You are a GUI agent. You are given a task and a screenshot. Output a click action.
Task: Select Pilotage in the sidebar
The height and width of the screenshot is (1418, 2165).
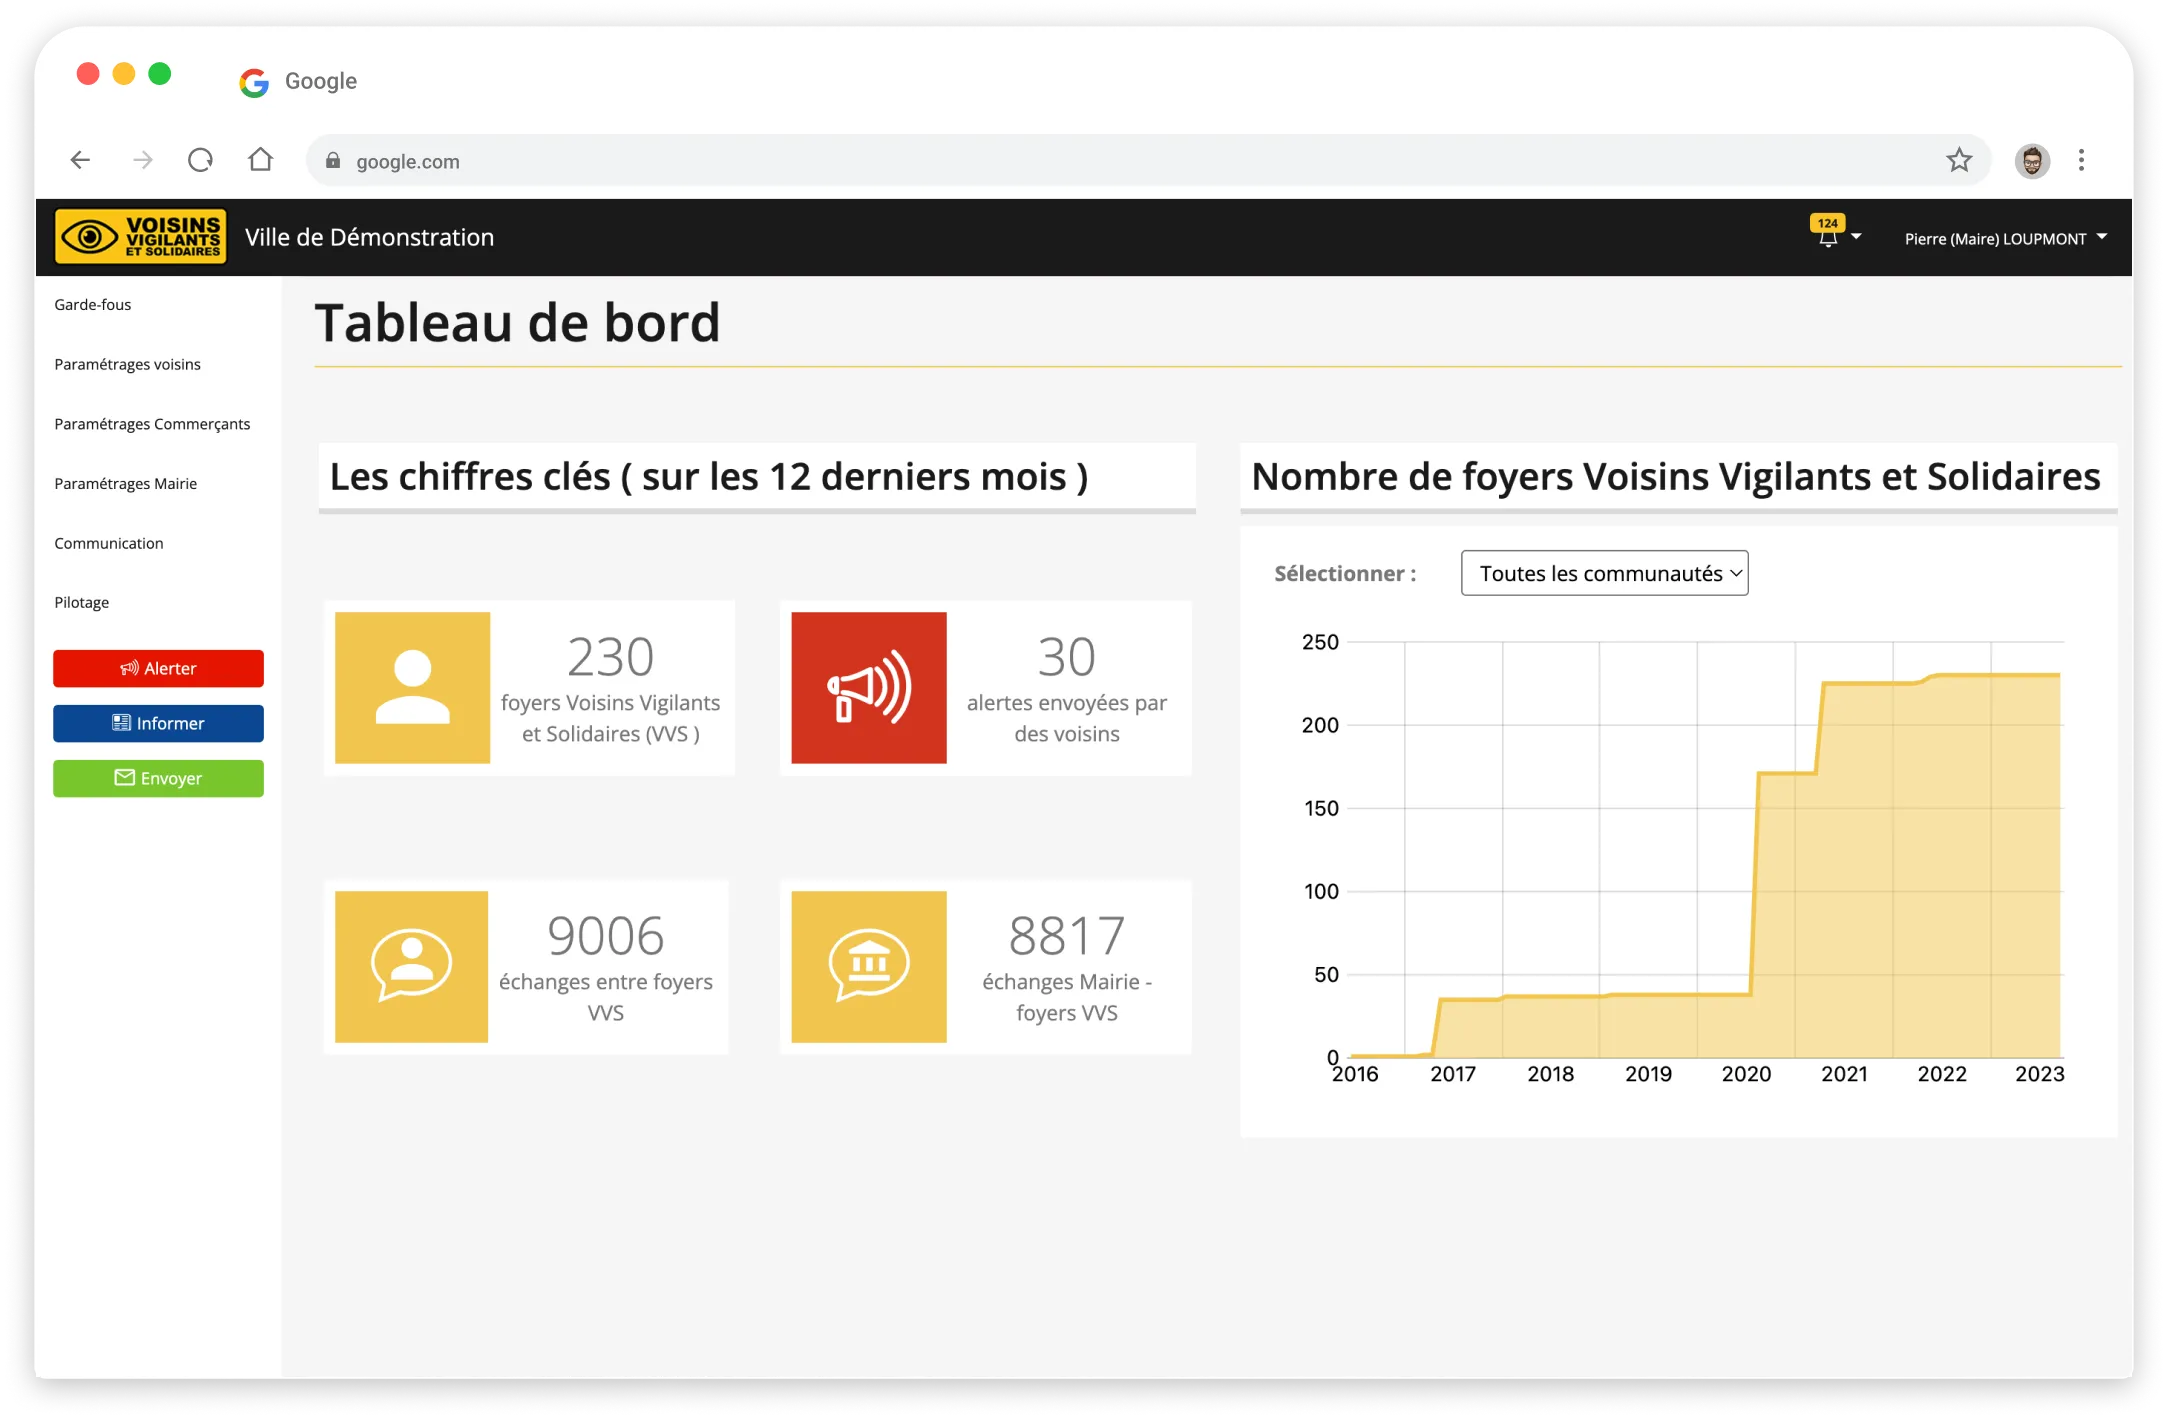(82, 603)
